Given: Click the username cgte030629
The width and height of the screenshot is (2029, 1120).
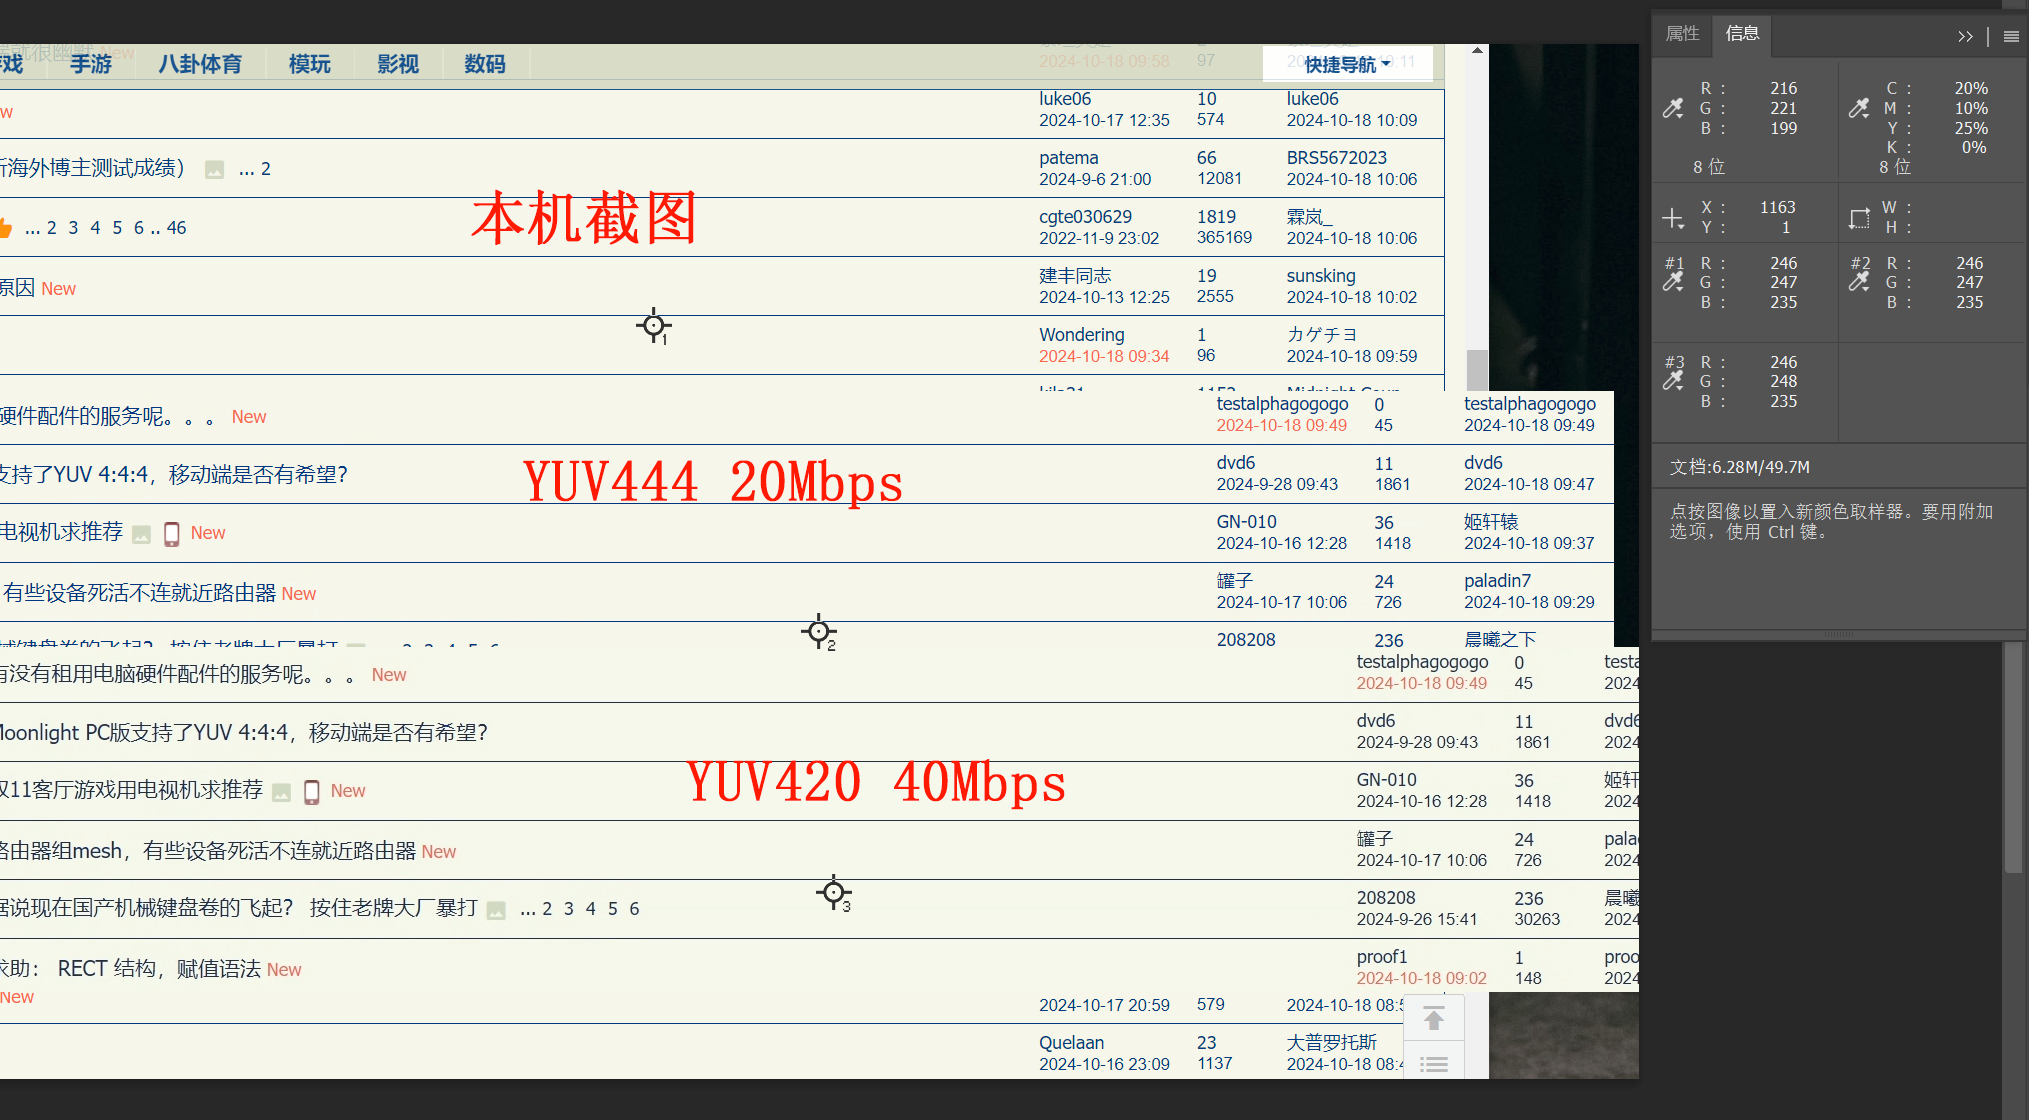Looking at the screenshot, I should tap(1085, 217).
